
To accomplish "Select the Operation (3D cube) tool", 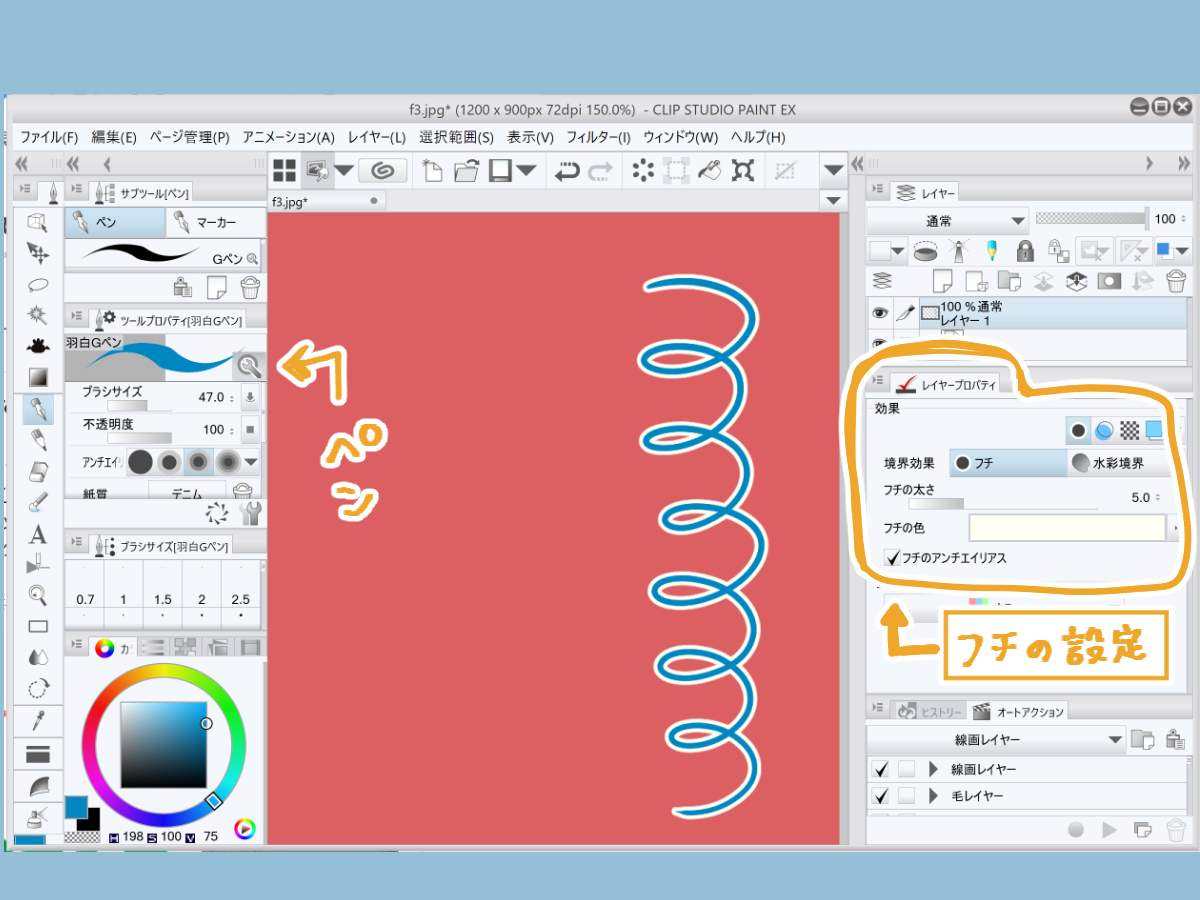I will click(38, 222).
